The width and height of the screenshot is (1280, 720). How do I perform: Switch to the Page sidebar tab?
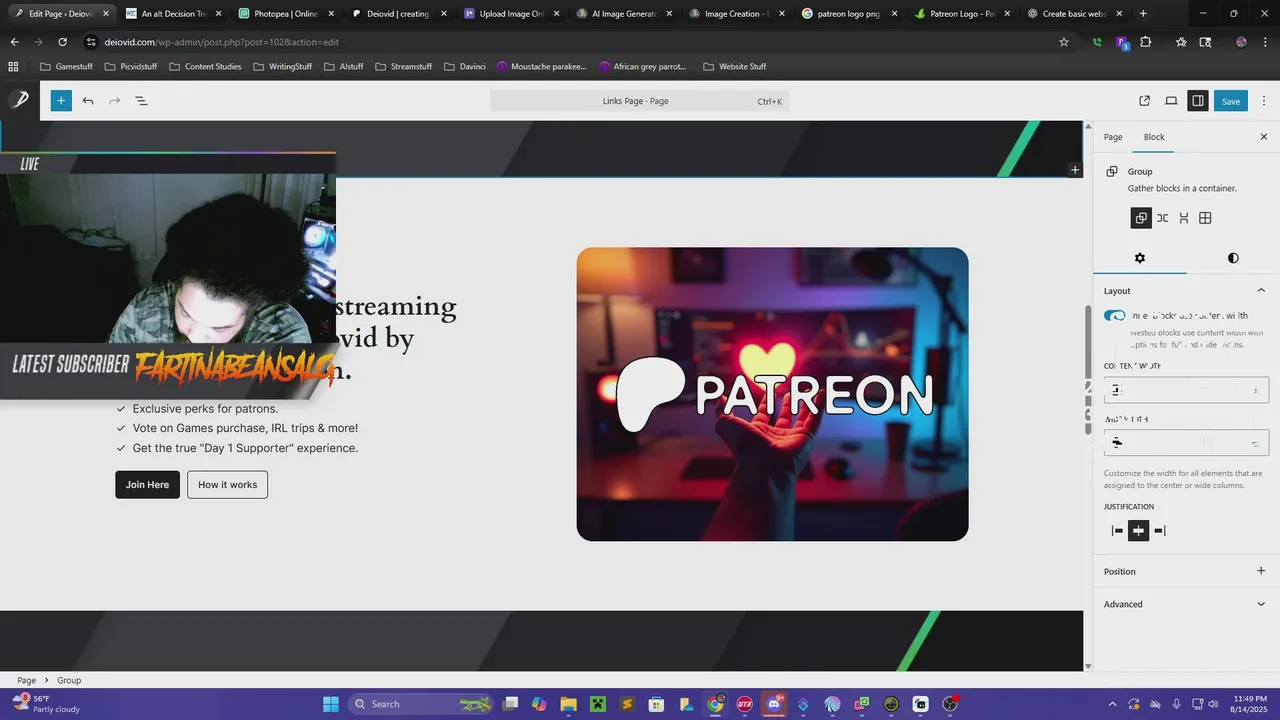(x=1113, y=137)
